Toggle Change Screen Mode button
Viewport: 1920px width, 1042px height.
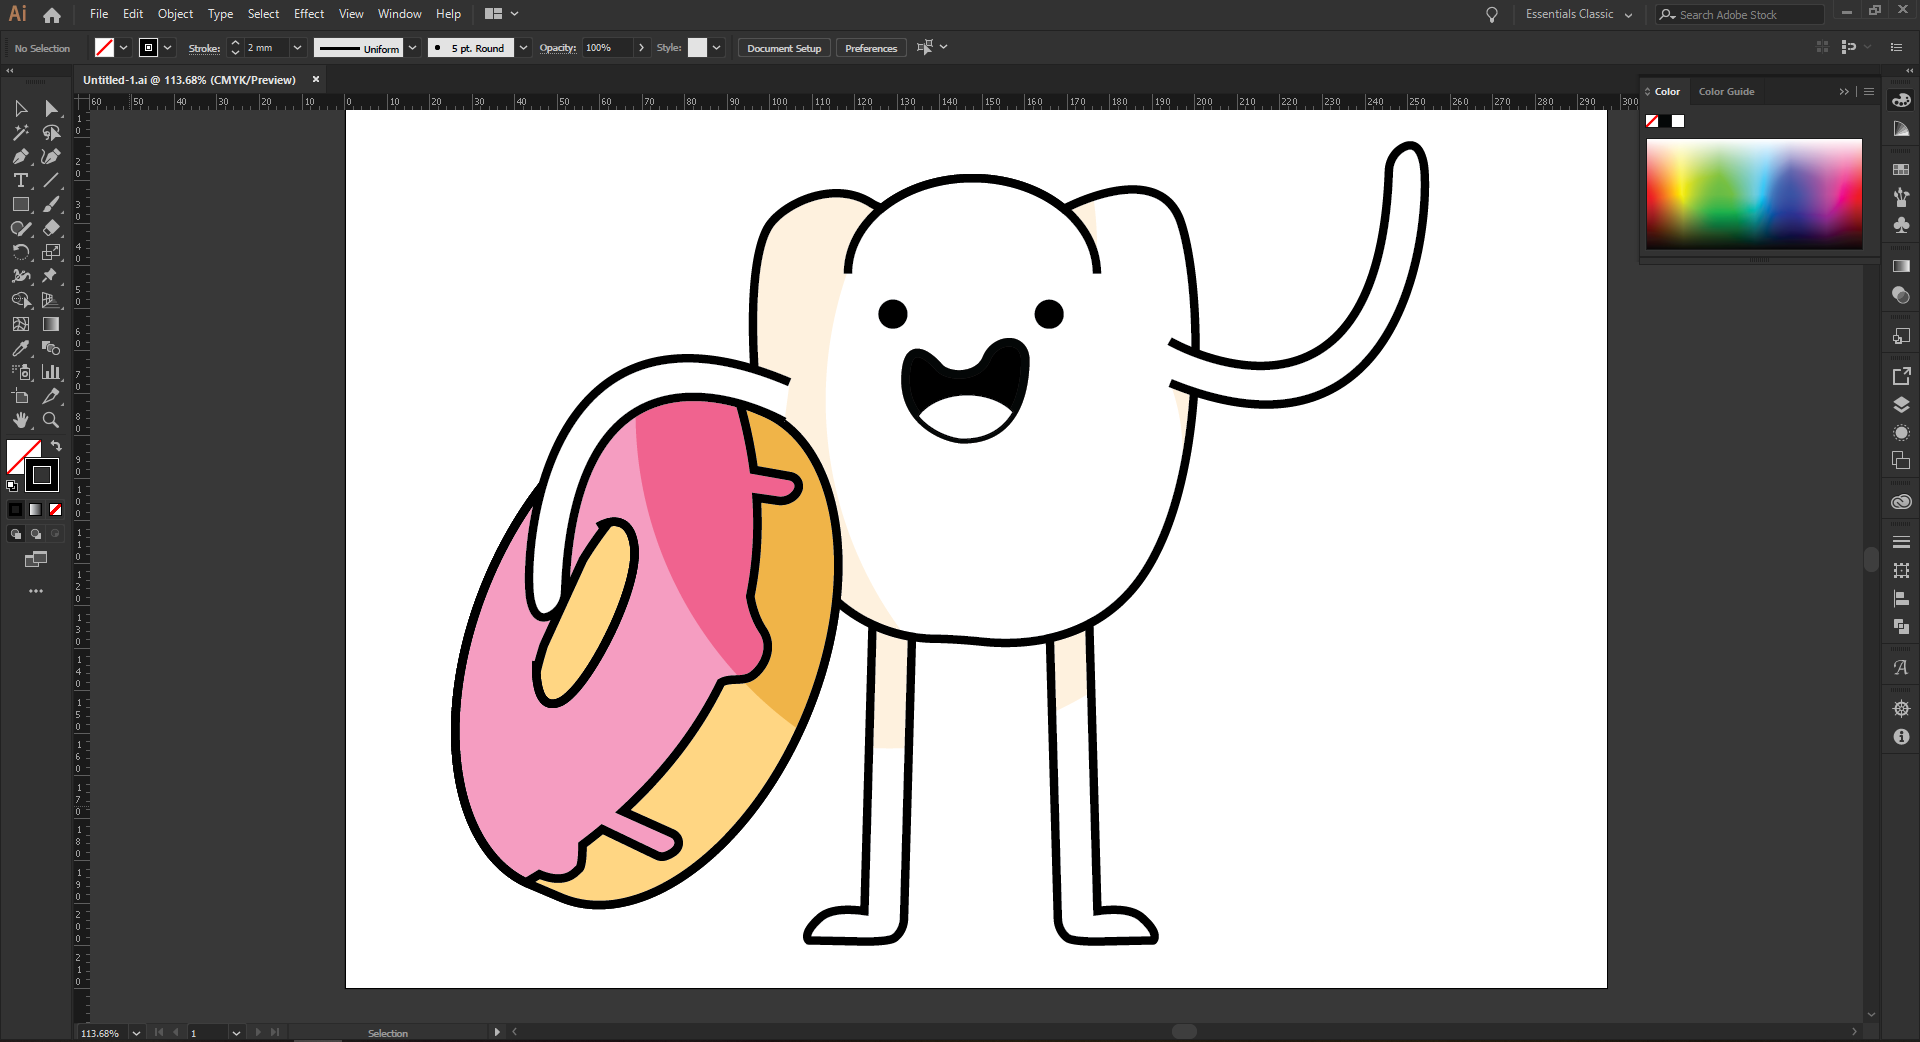[36, 560]
